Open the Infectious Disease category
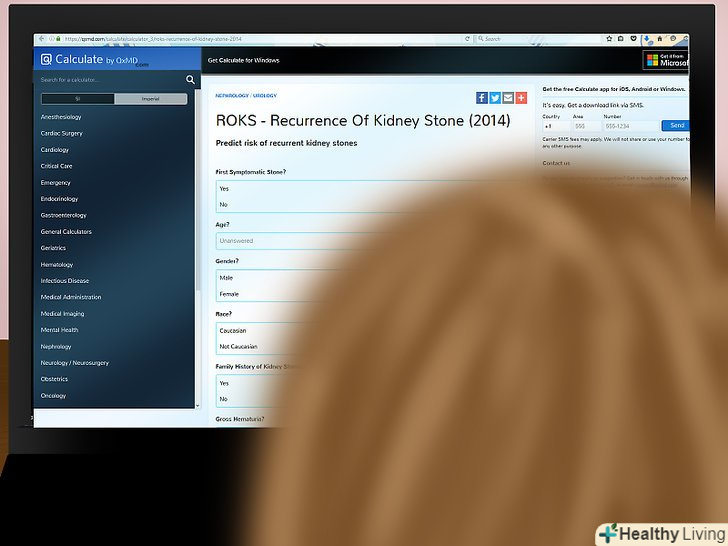The image size is (728, 546). pos(65,280)
